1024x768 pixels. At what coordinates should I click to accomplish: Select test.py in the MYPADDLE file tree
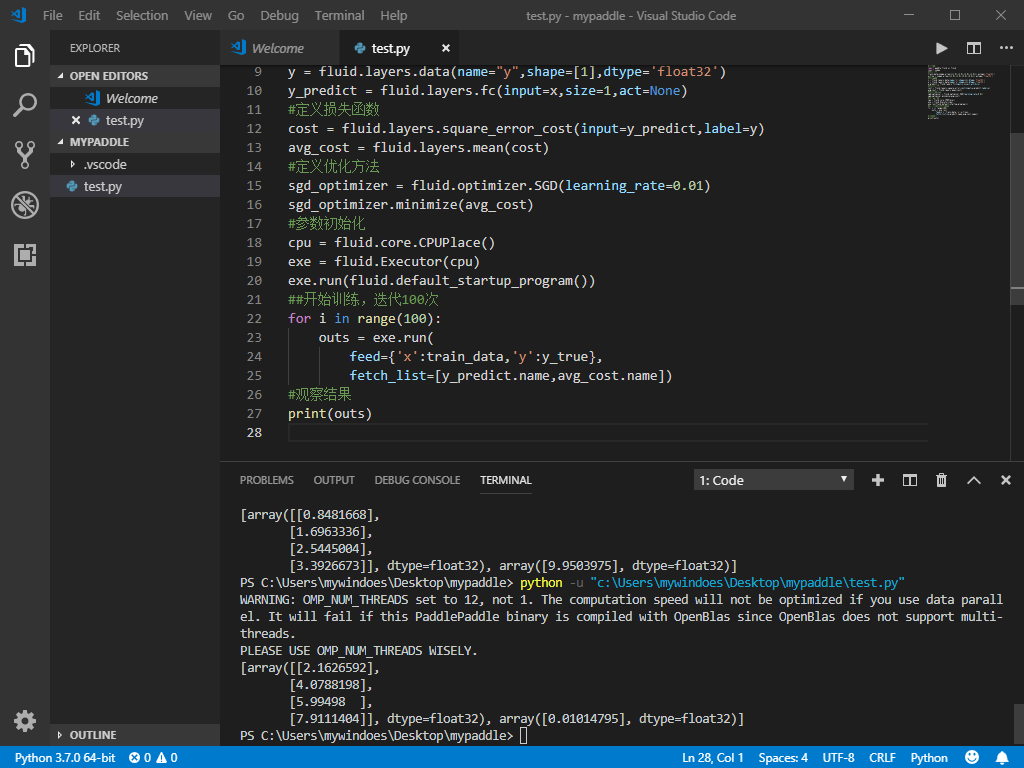[x=135, y=186]
